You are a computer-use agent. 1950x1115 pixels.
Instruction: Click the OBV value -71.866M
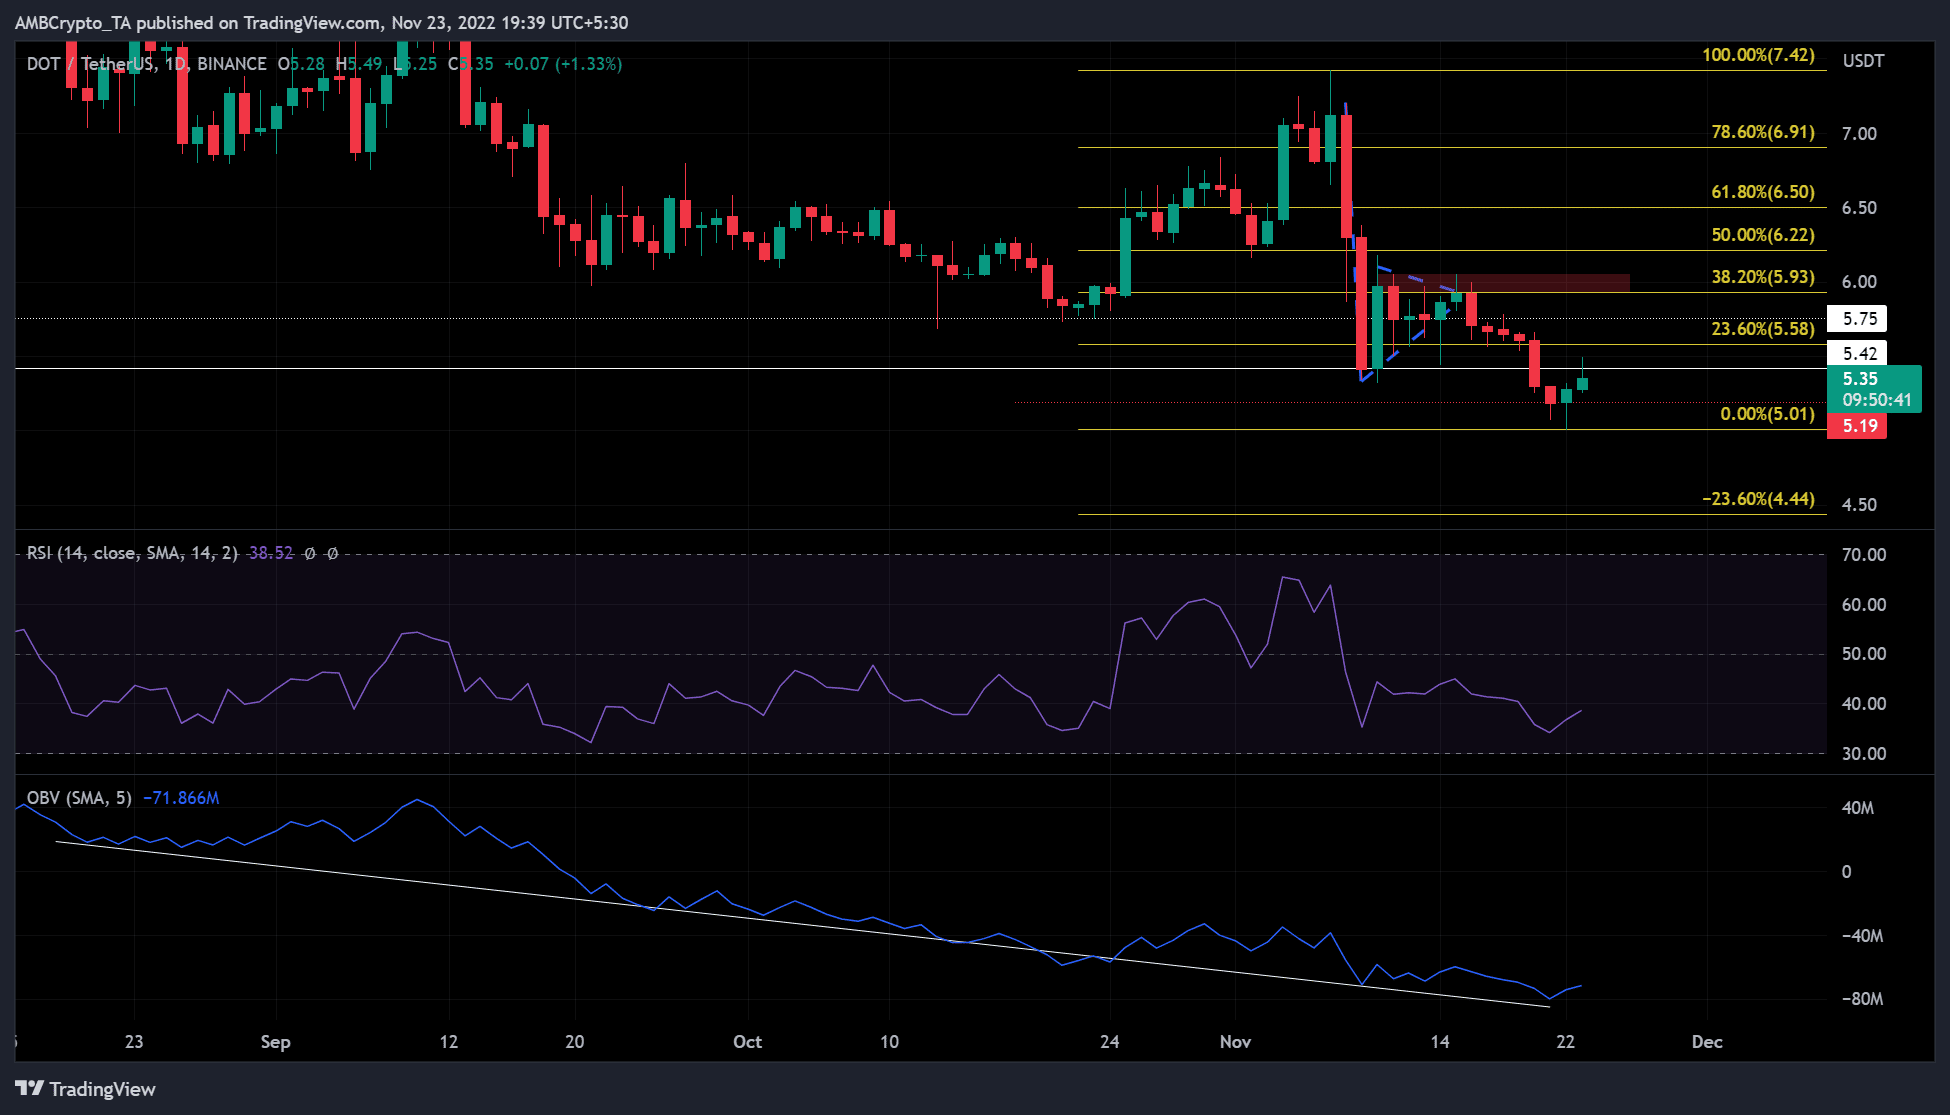click(181, 798)
